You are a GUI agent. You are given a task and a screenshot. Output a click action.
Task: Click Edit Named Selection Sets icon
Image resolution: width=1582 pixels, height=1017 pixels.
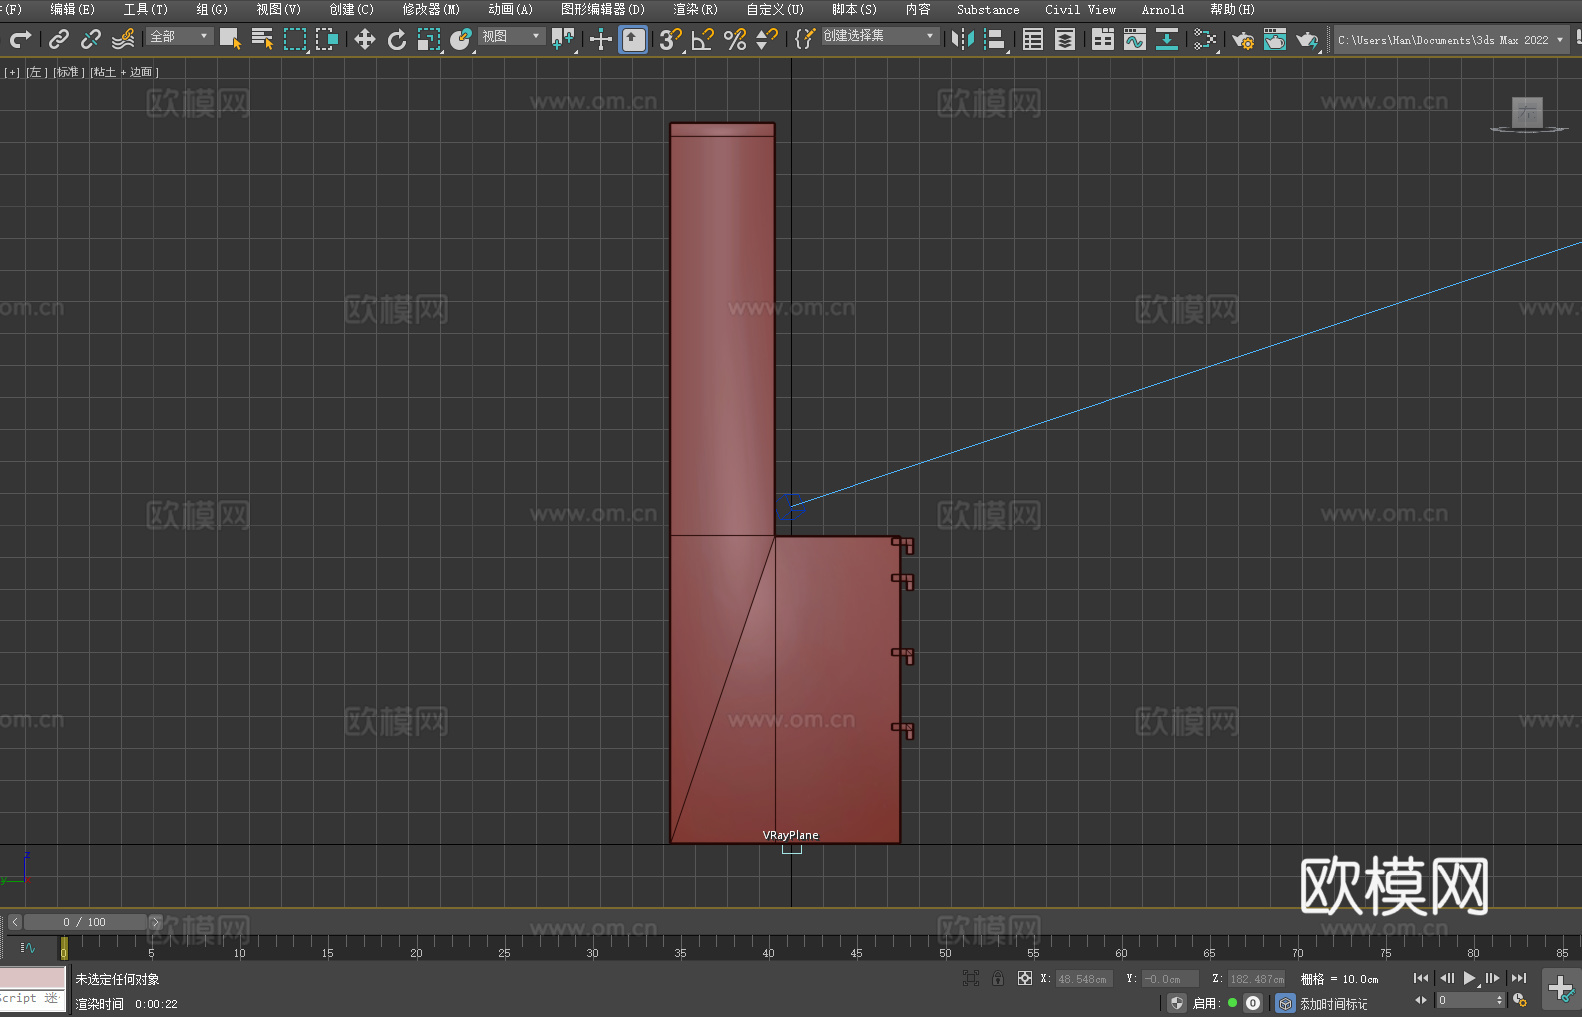805,39
